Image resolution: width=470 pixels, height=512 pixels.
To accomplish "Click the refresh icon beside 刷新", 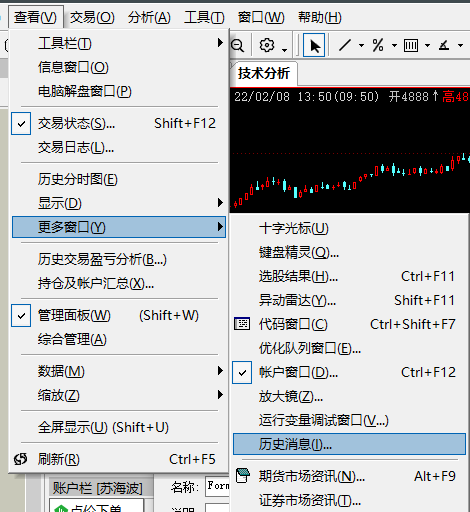I will (x=21, y=459).
